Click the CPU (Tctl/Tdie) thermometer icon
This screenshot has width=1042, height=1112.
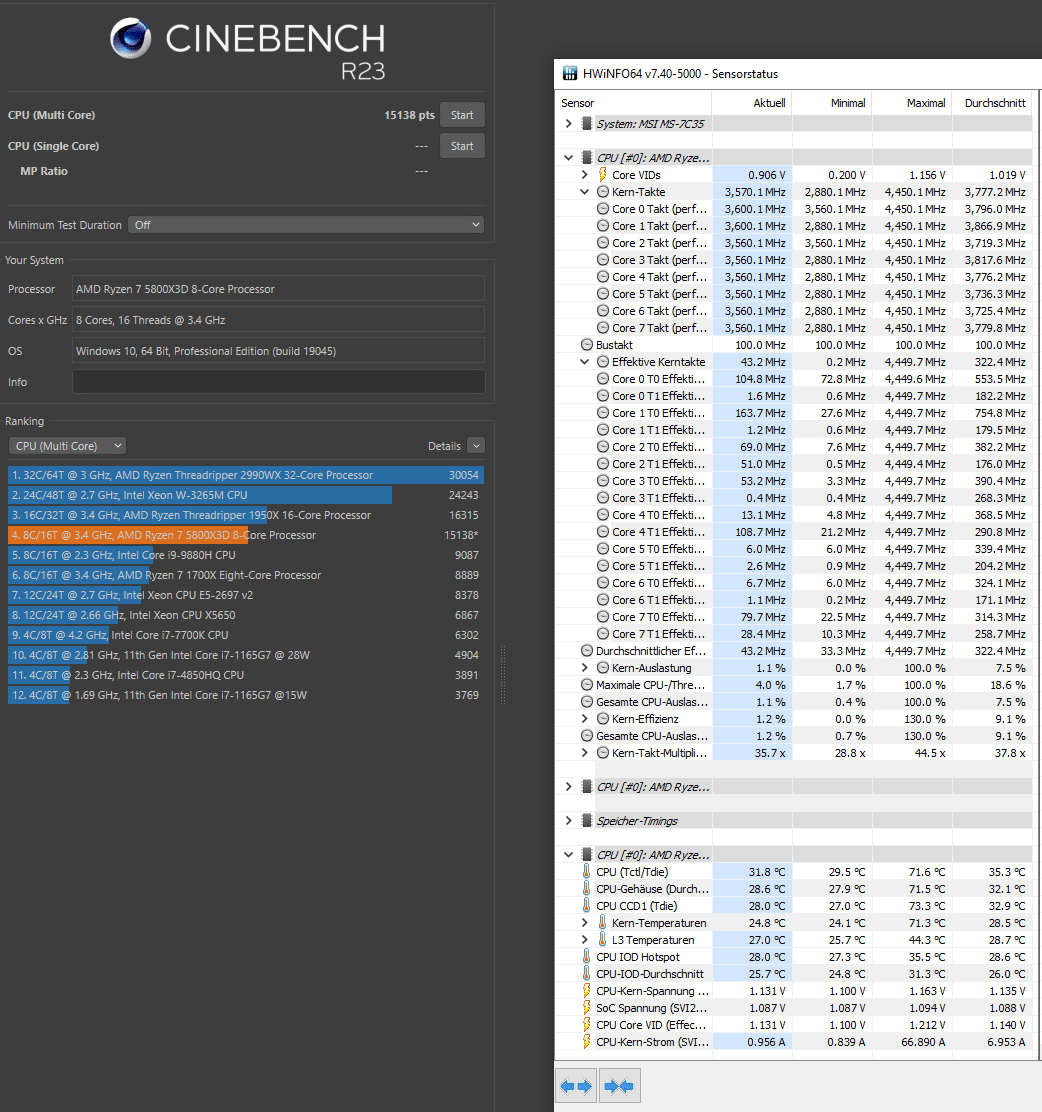pyautogui.click(x=587, y=872)
